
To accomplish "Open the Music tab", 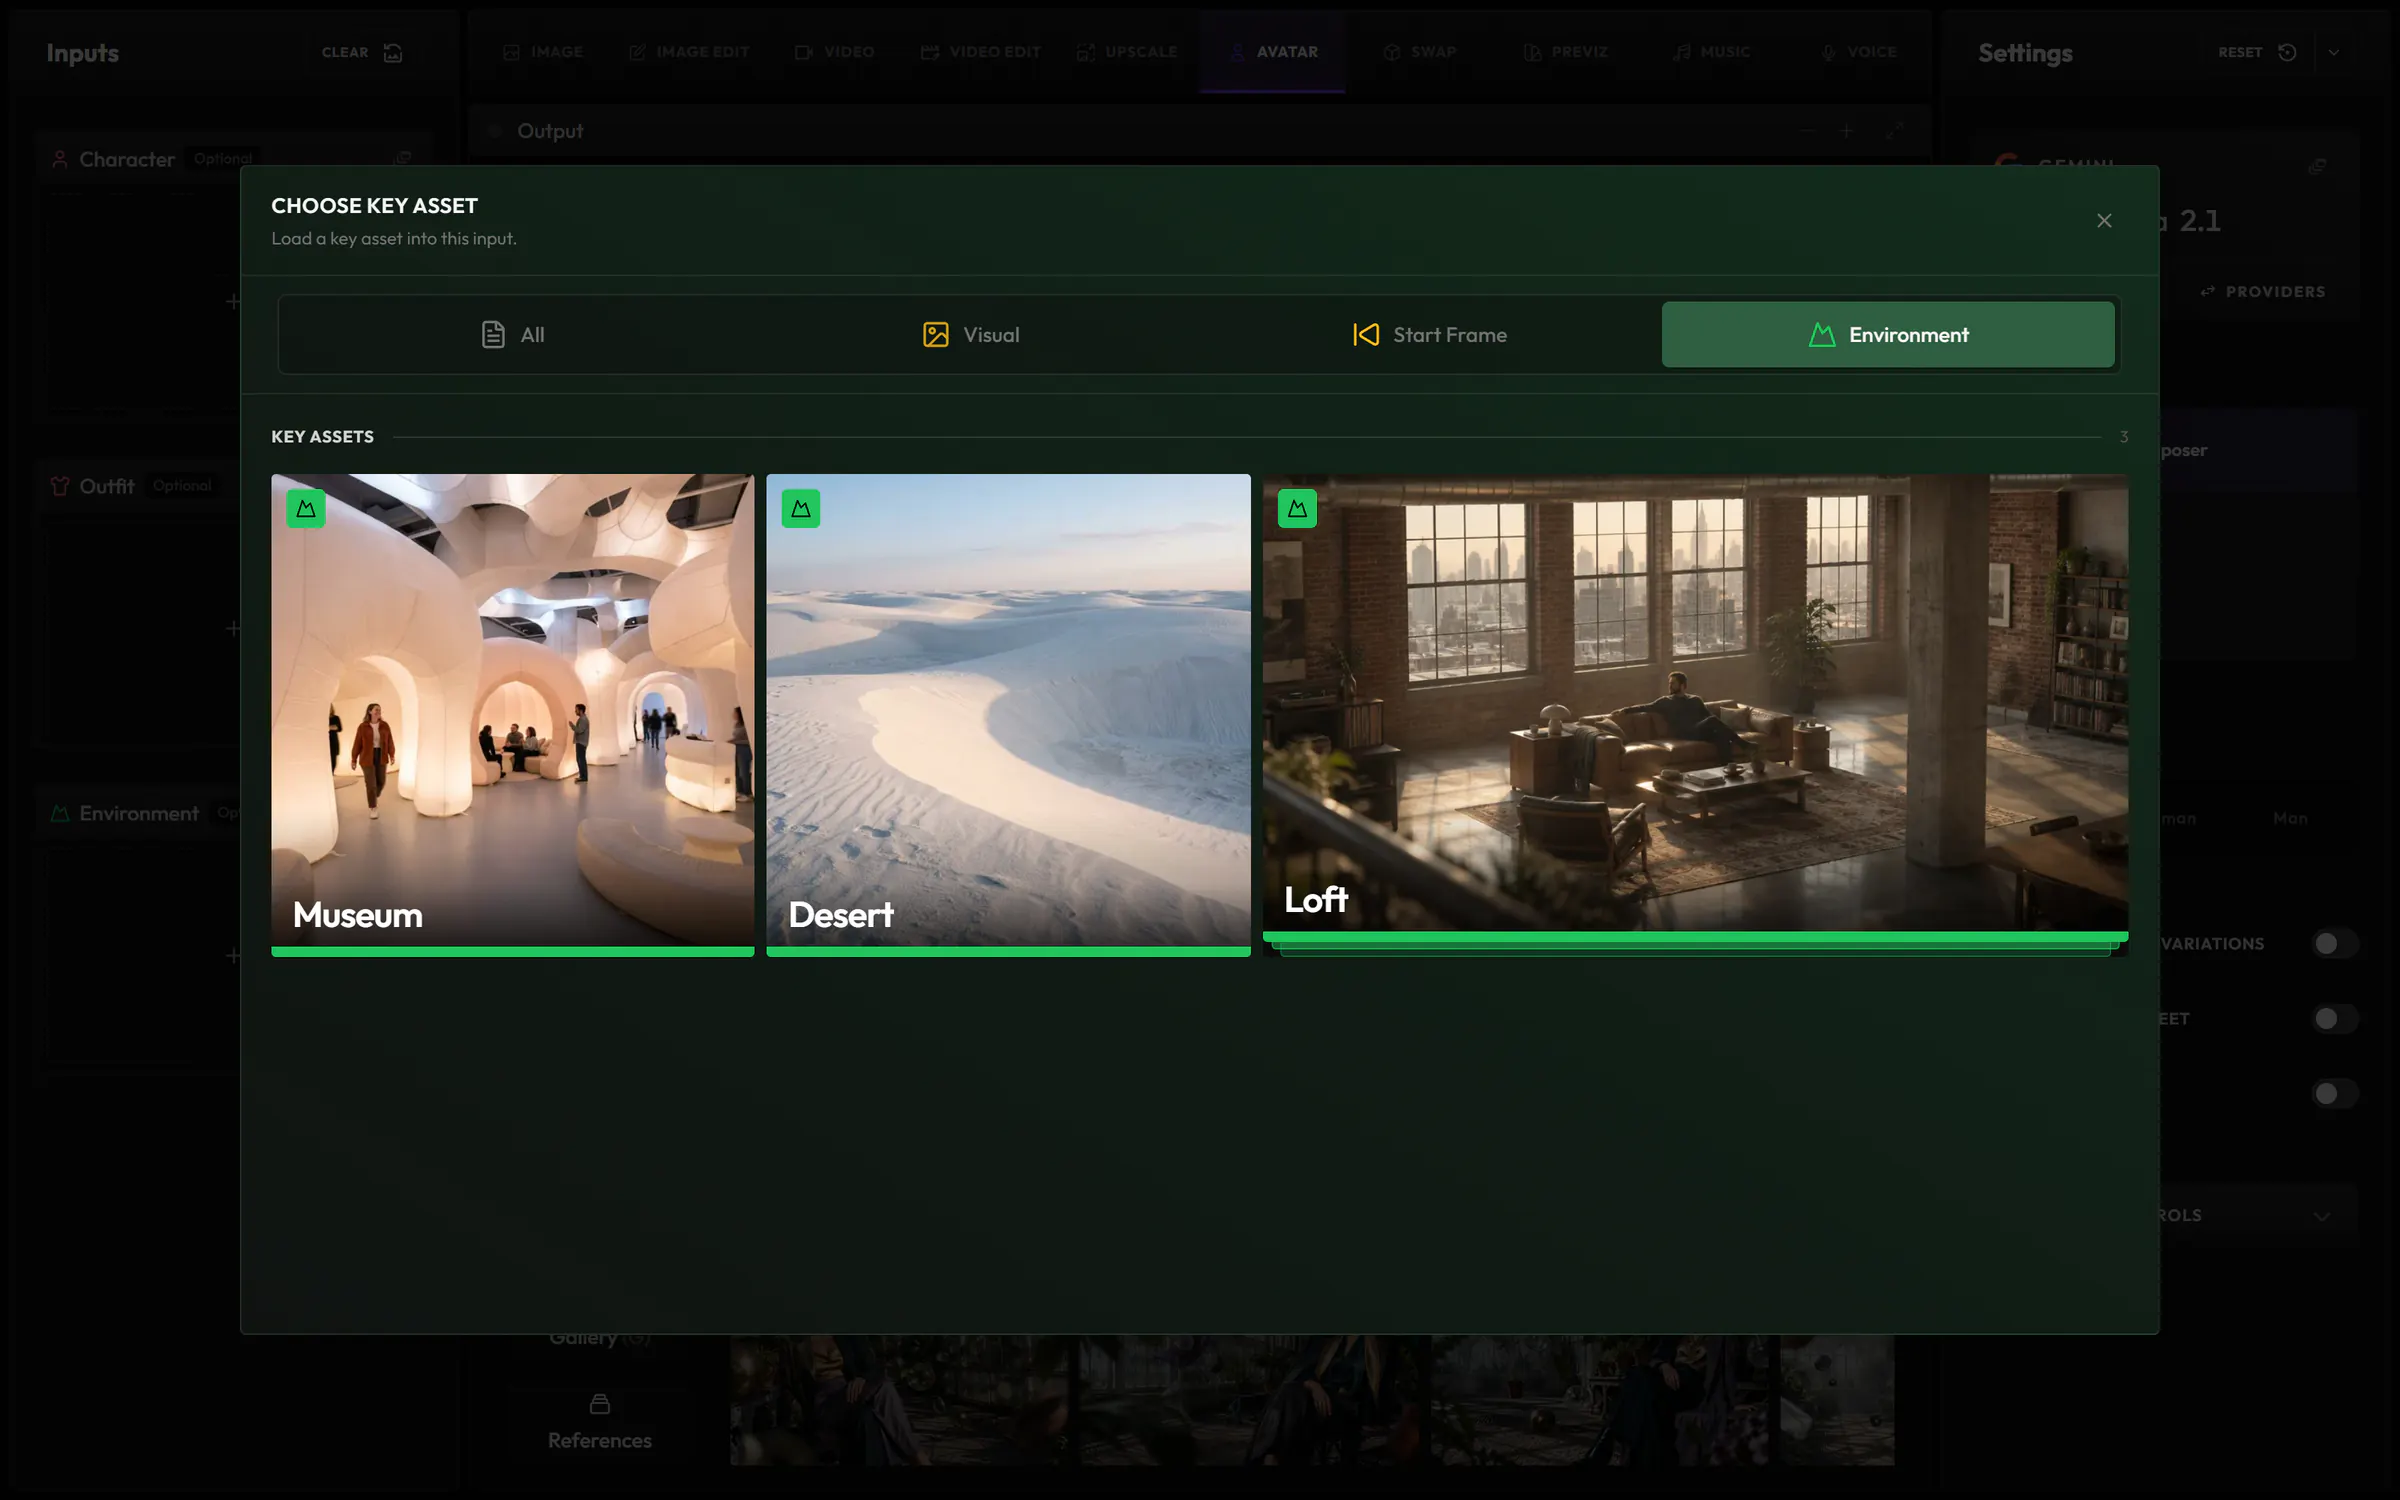I will 1711,52.
